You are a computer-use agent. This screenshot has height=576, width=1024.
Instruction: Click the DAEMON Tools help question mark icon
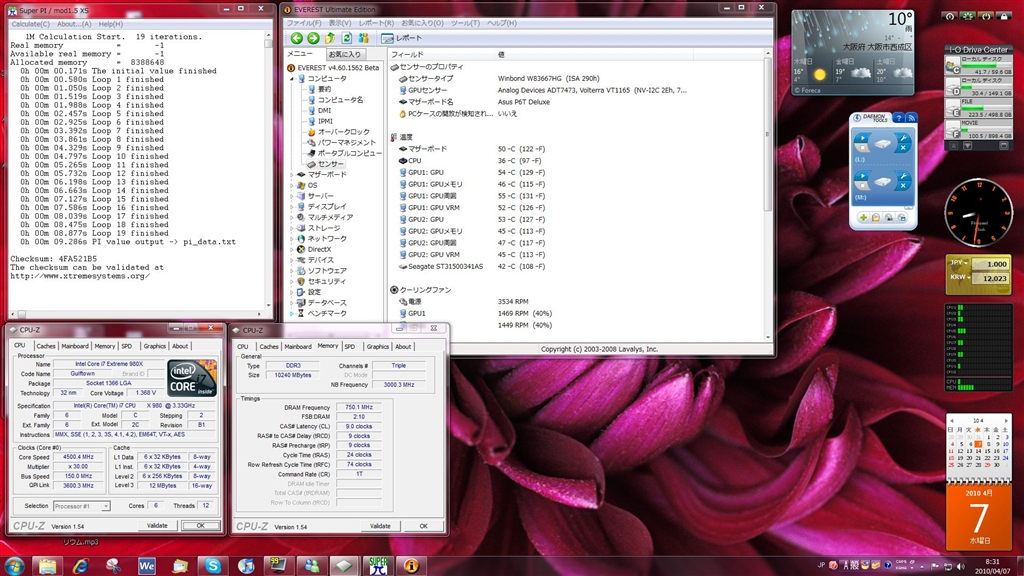point(898,118)
